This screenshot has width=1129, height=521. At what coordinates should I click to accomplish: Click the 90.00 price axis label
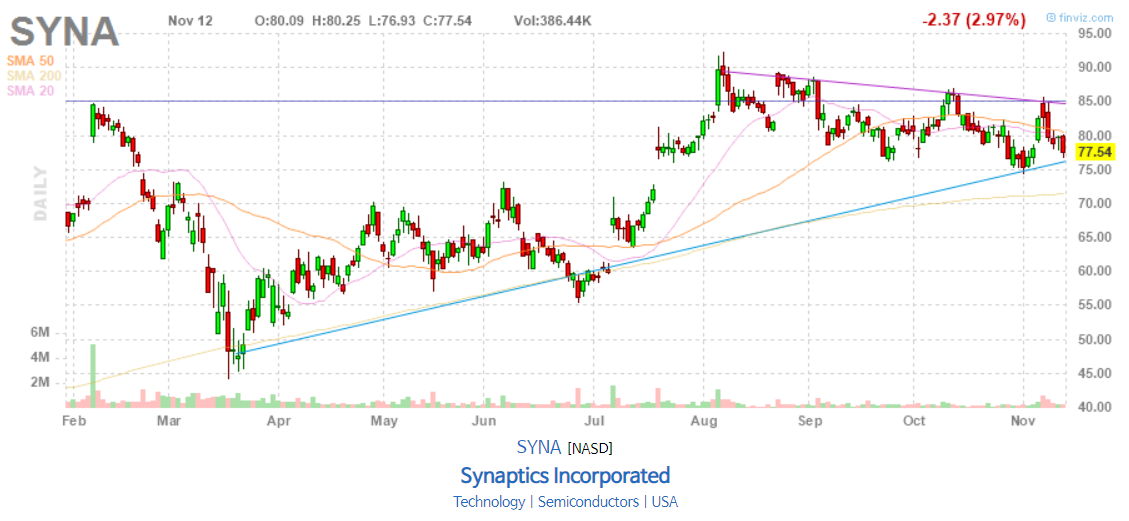1095,68
